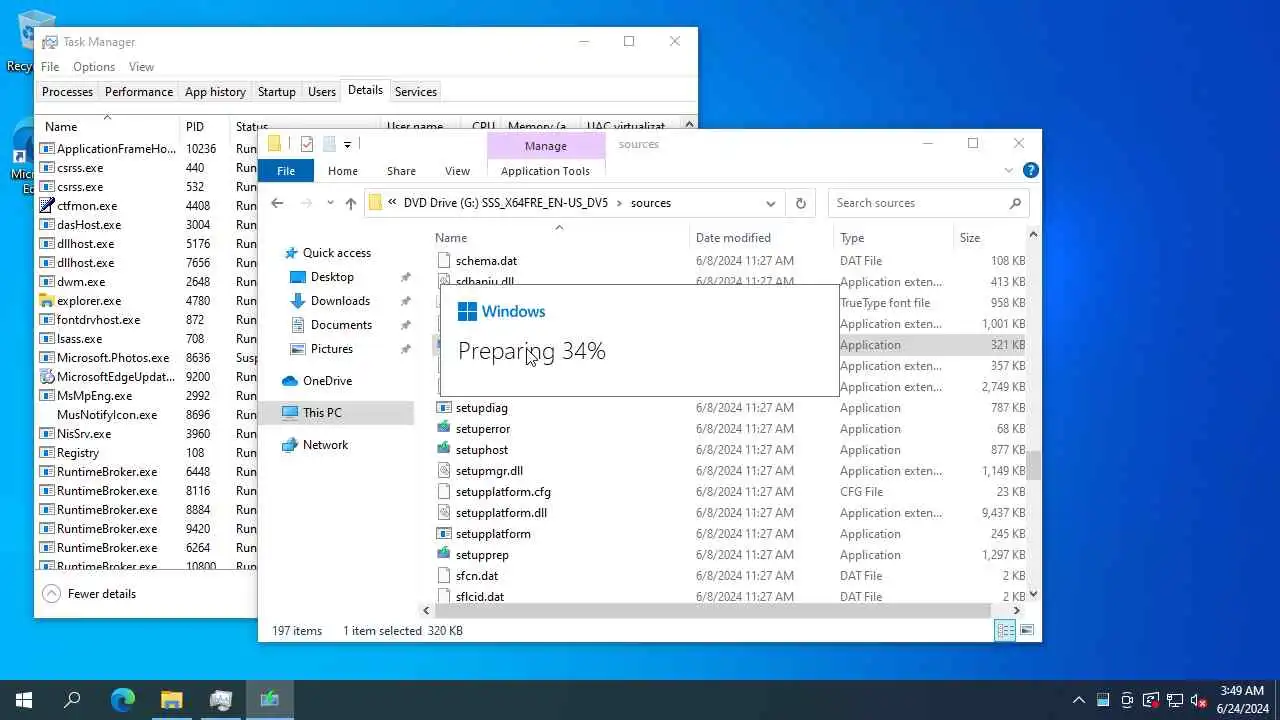The width and height of the screenshot is (1280, 720).
Task: Go back using Explorer's Back arrow
Action: 277,203
